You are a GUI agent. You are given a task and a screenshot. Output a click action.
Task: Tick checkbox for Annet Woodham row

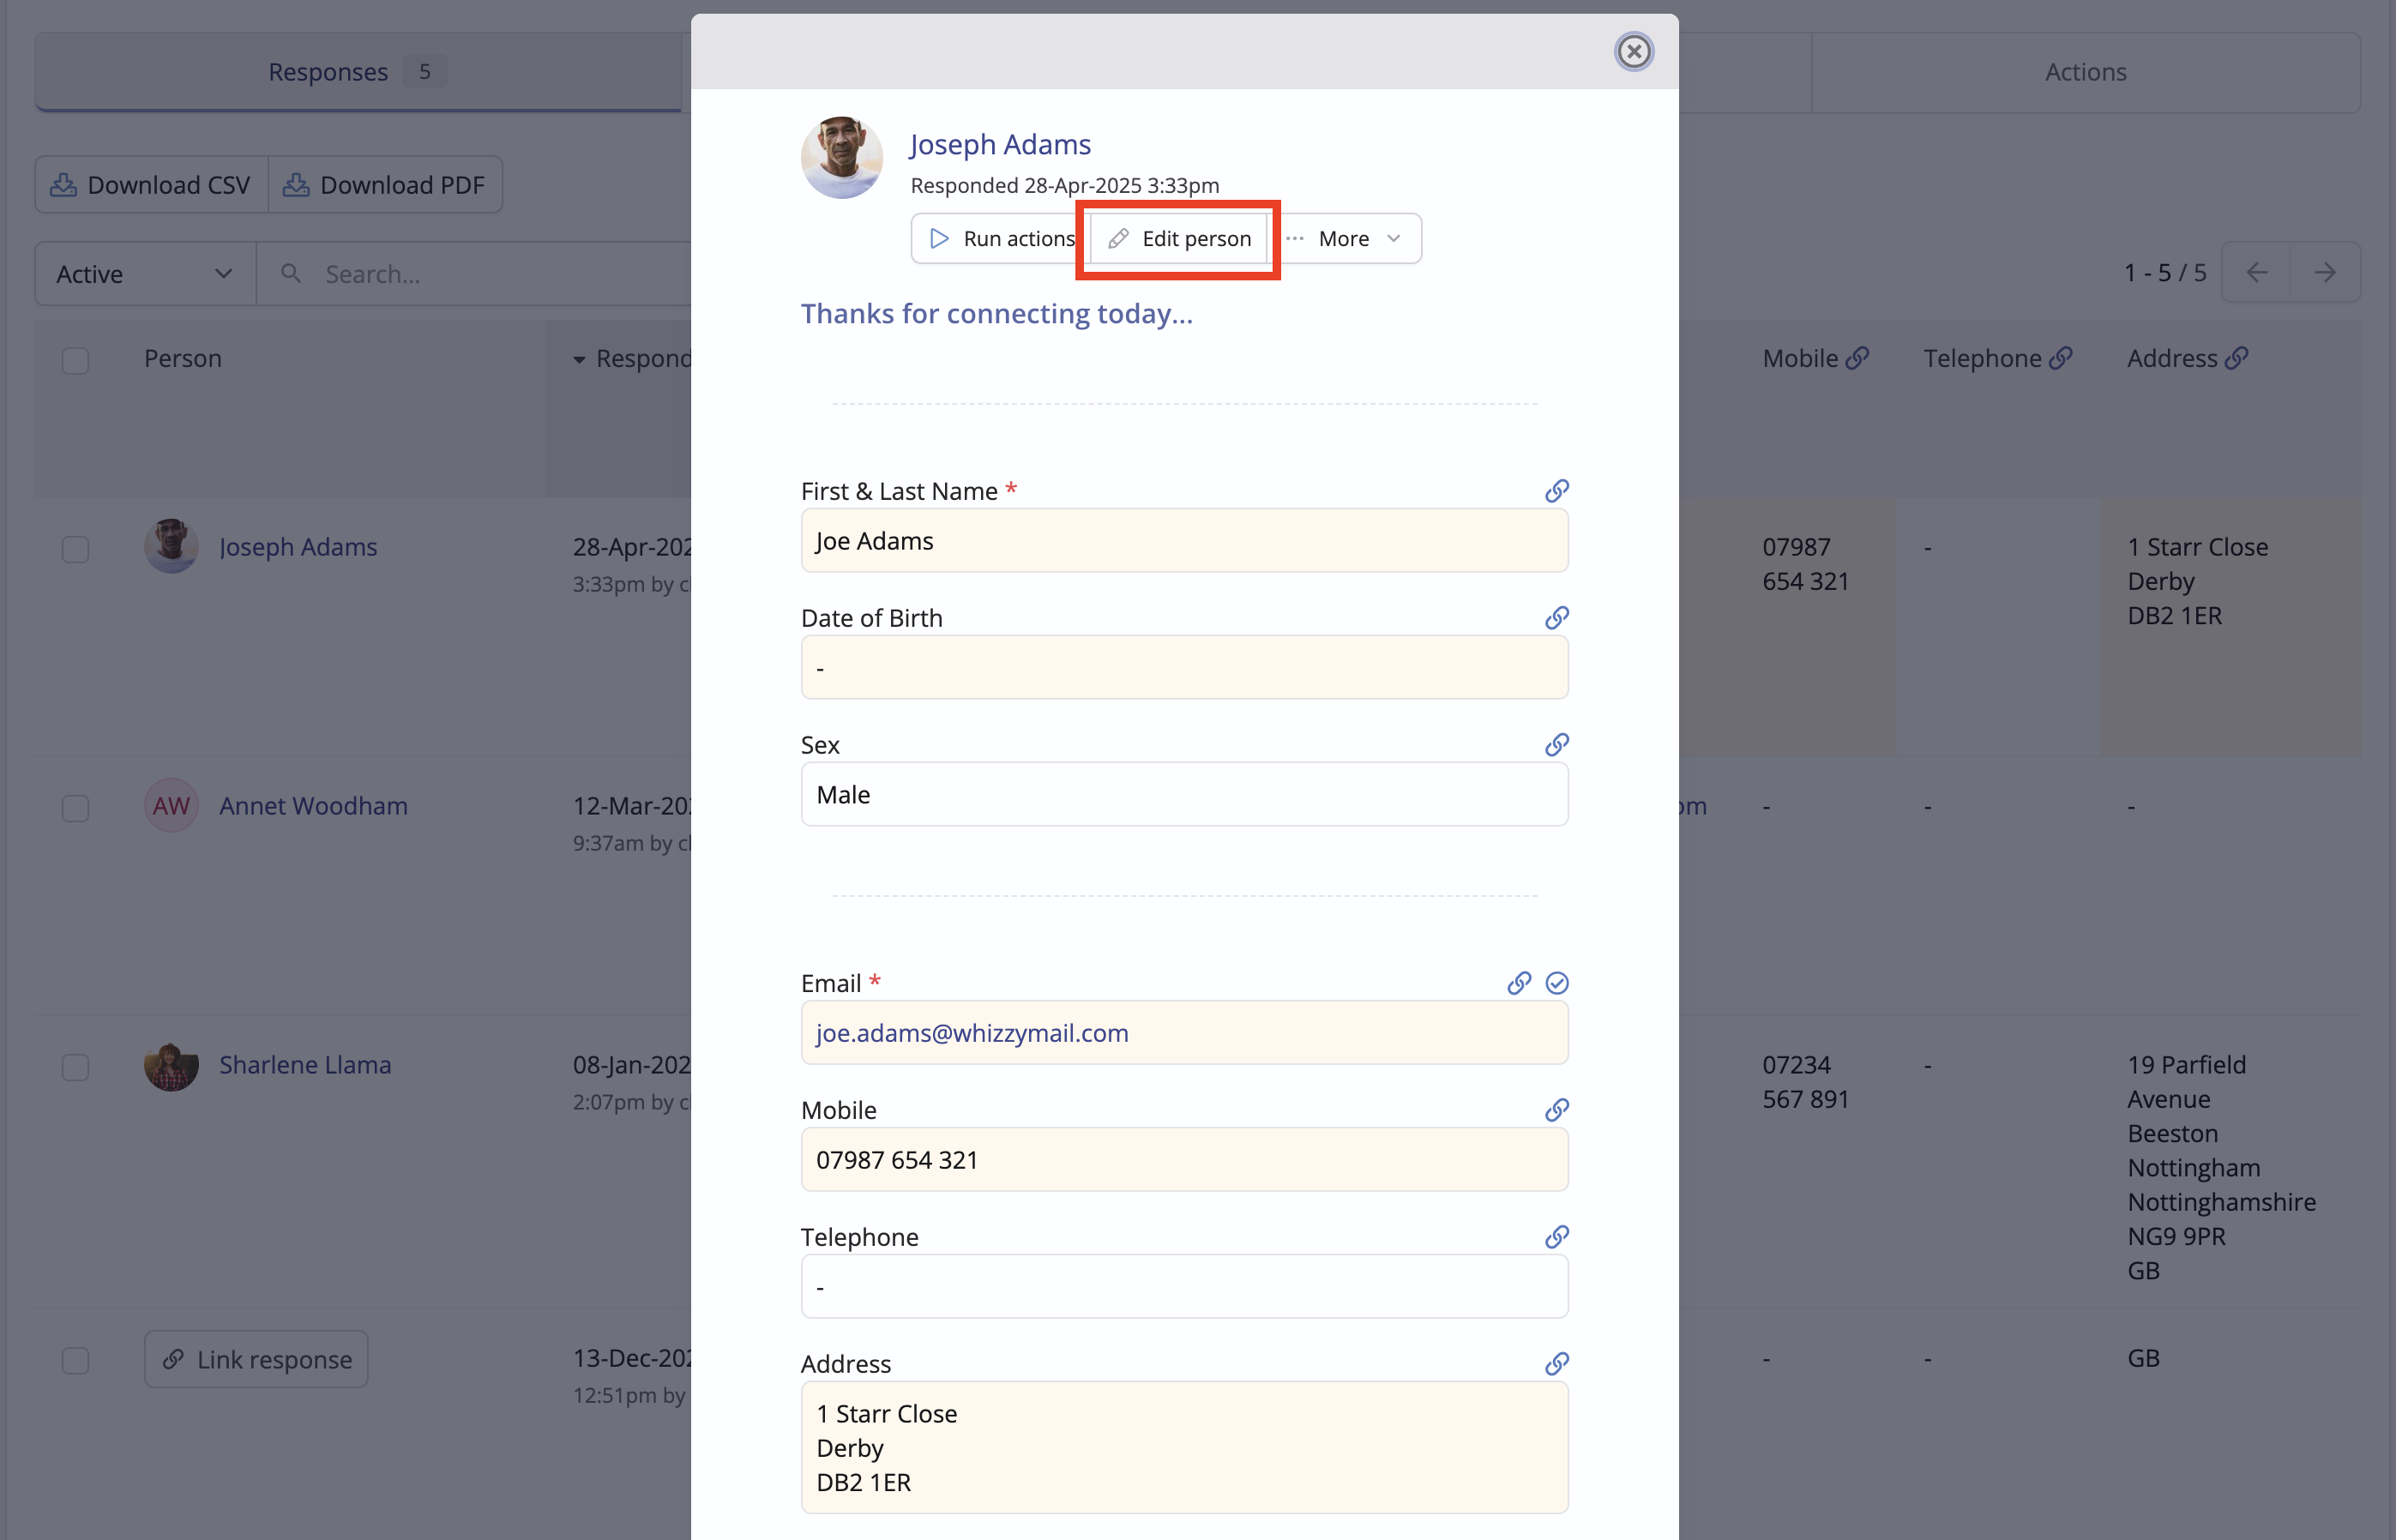click(x=75, y=808)
